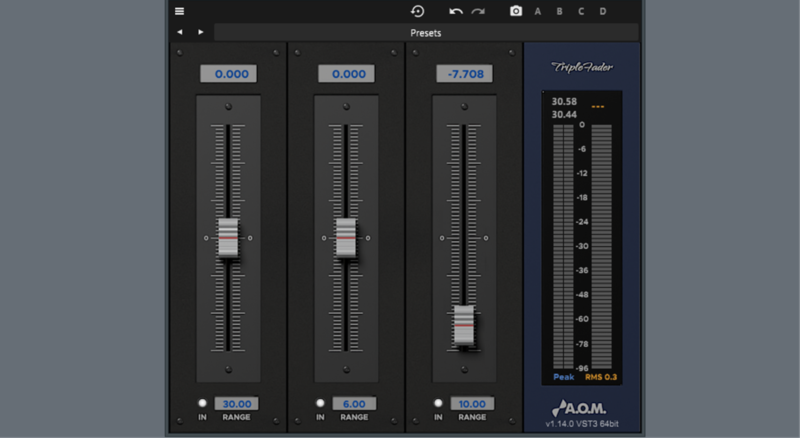Go to previous preset arrow
The height and width of the screenshot is (438, 800).
click(x=180, y=32)
